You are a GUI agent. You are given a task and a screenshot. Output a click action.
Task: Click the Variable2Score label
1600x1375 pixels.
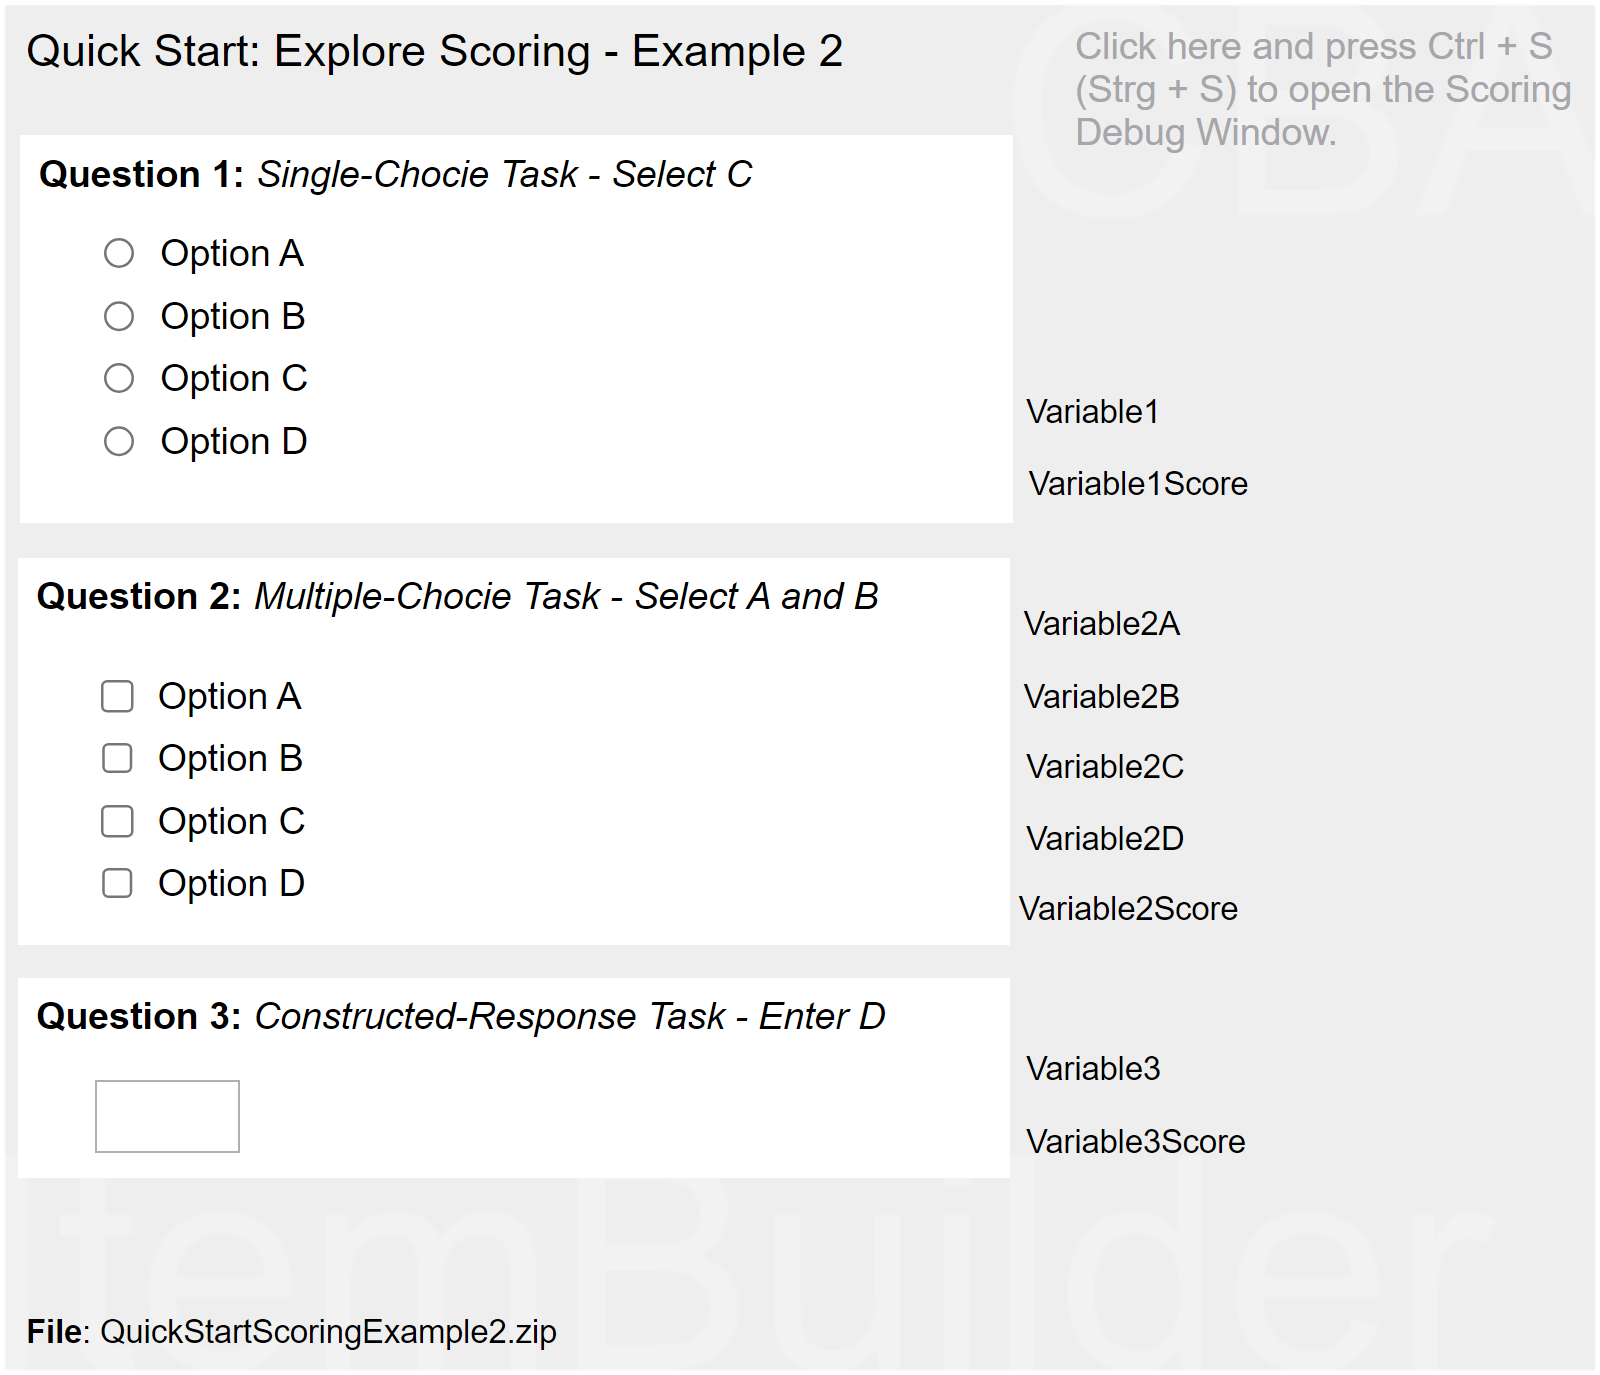[1128, 909]
